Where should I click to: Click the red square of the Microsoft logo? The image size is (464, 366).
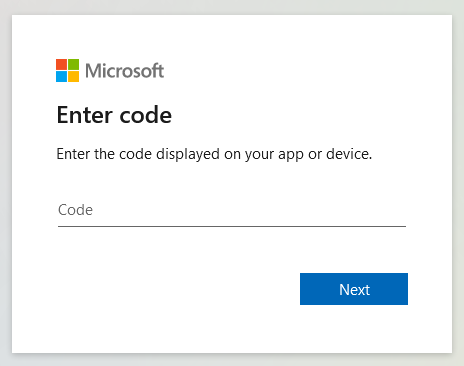61,64
